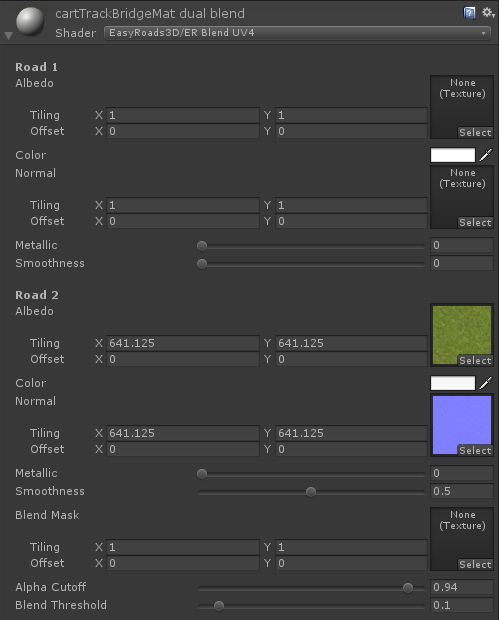Click Road 2 Albedo Tiling X field
The width and height of the screenshot is (499, 620).
[183, 343]
